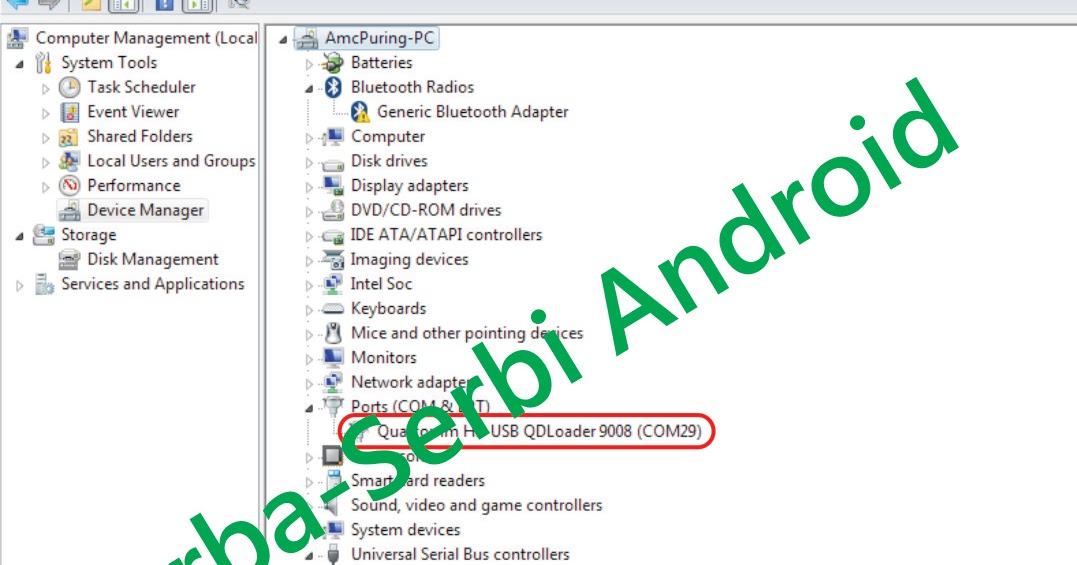This screenshot has height=565, width=1077.
Task: Click the Keyboards icon
Action: [333, 309]
